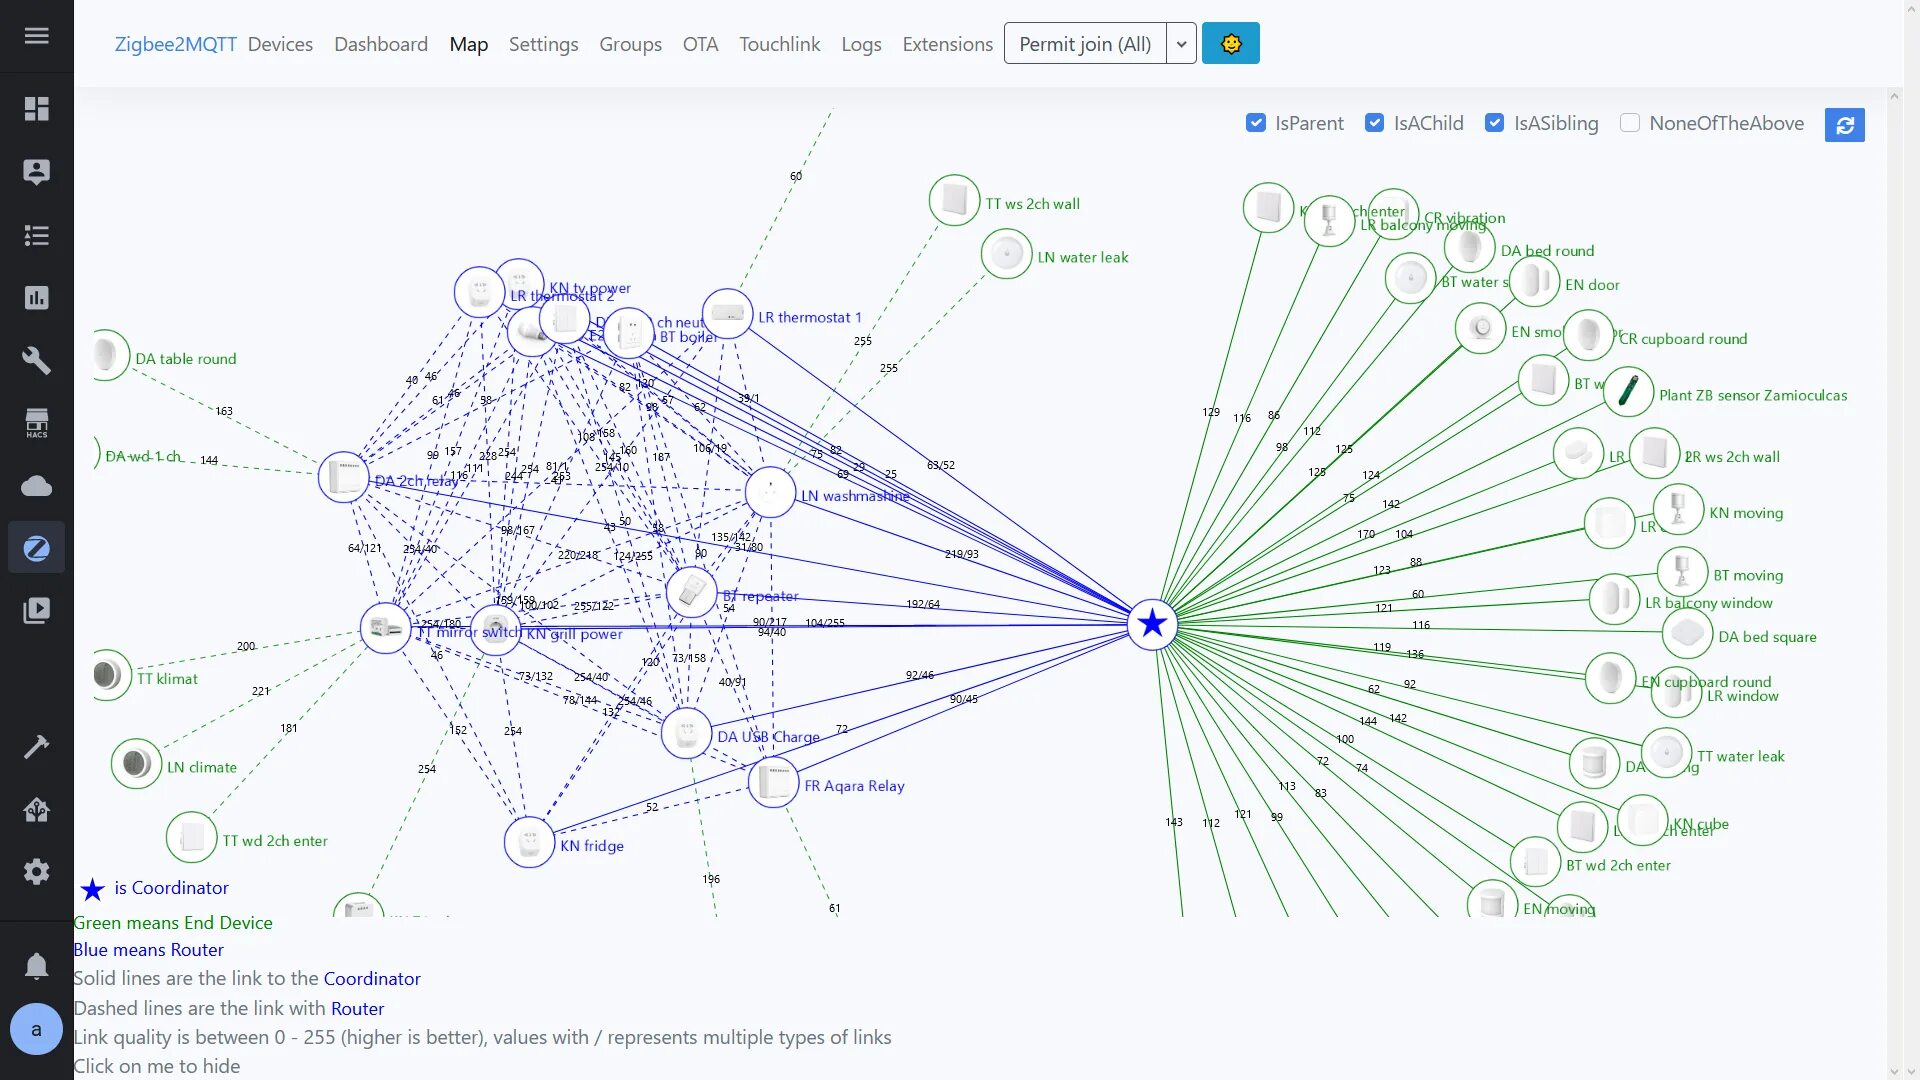1920x1080 pixels.
Task: Click the theme switcher sun button
Action: click(1230, 44)
